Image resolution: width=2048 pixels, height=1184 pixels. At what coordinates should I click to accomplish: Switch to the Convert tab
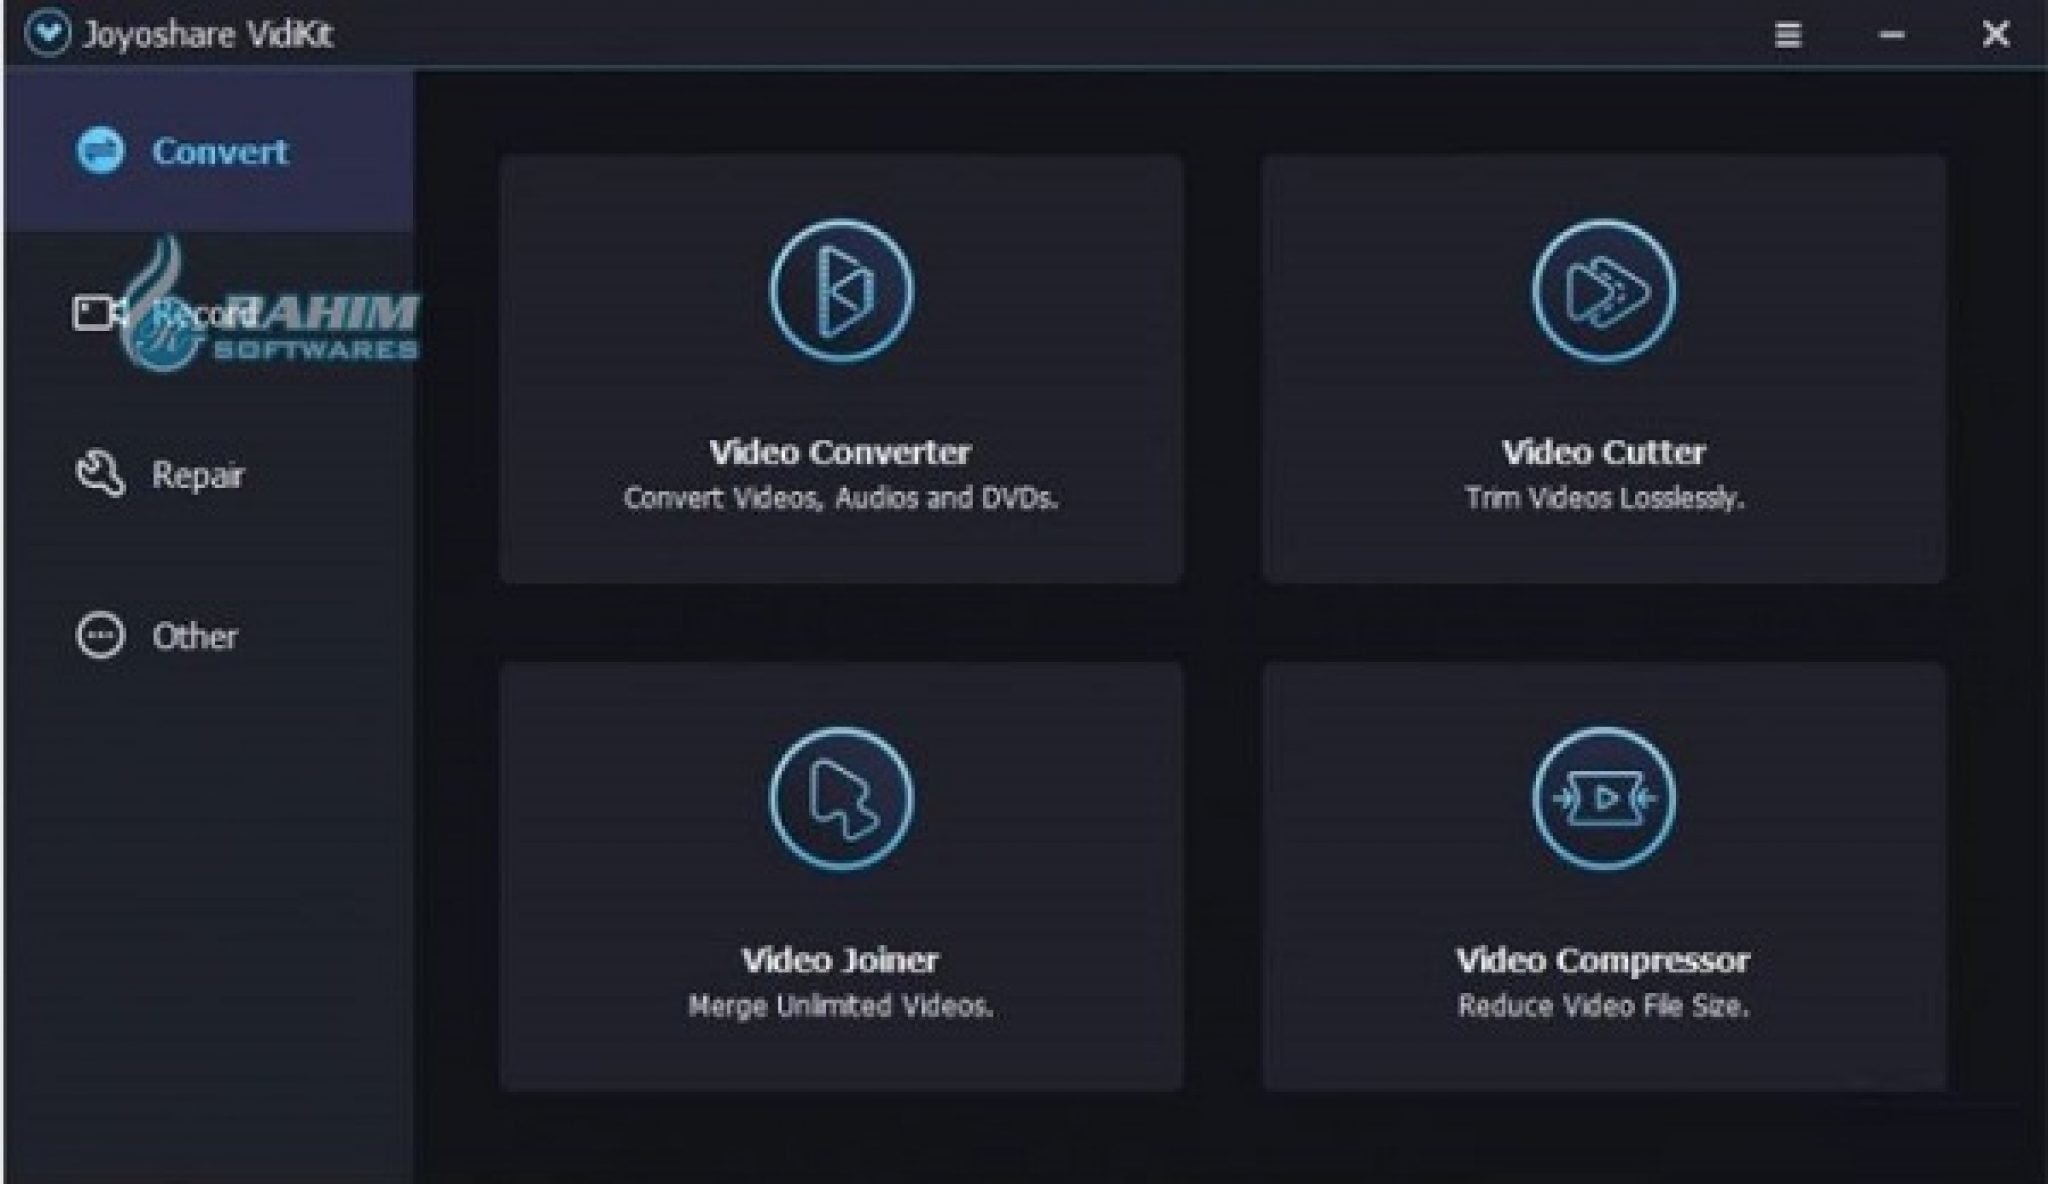point(219,152)
